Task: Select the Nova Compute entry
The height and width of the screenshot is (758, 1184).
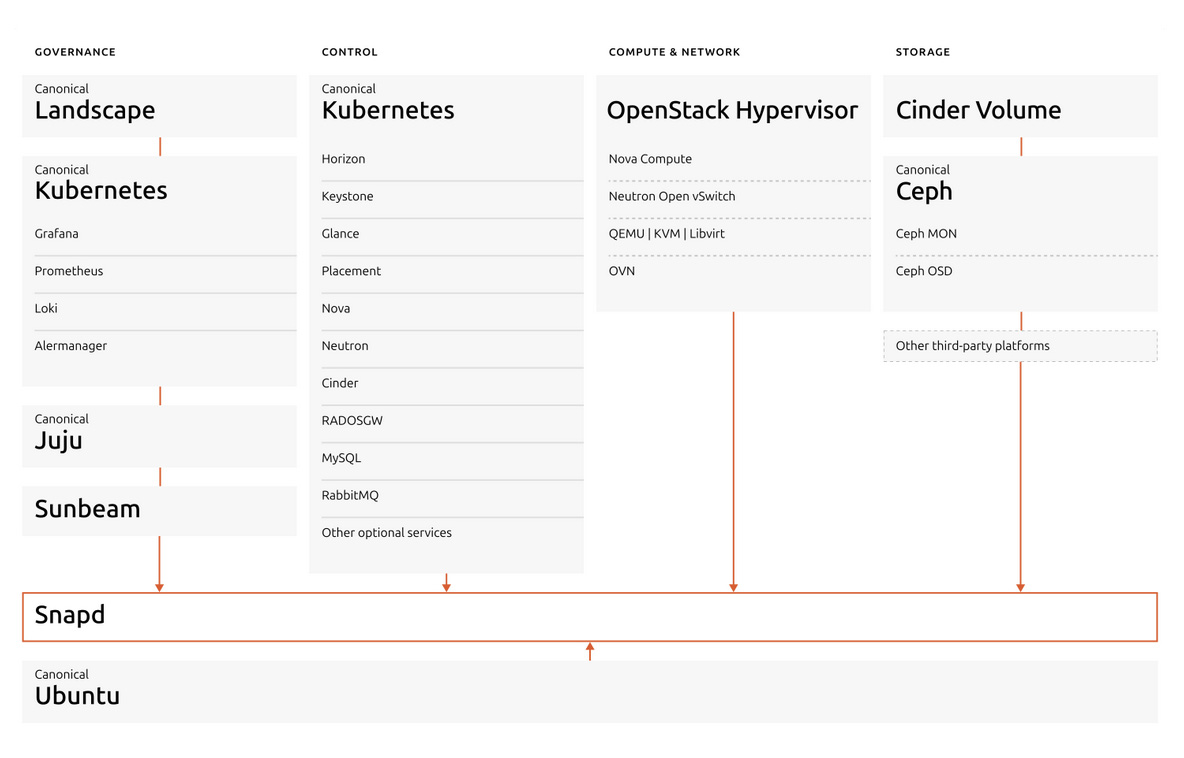Action: pyautogui.click(x=650, y=159)
